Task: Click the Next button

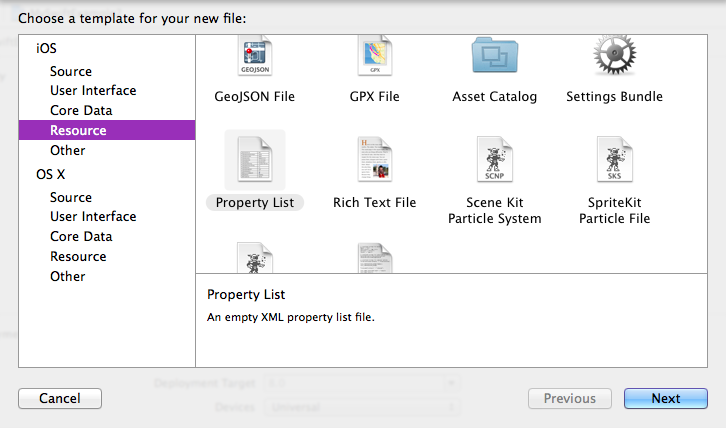Action: [665, 398]
